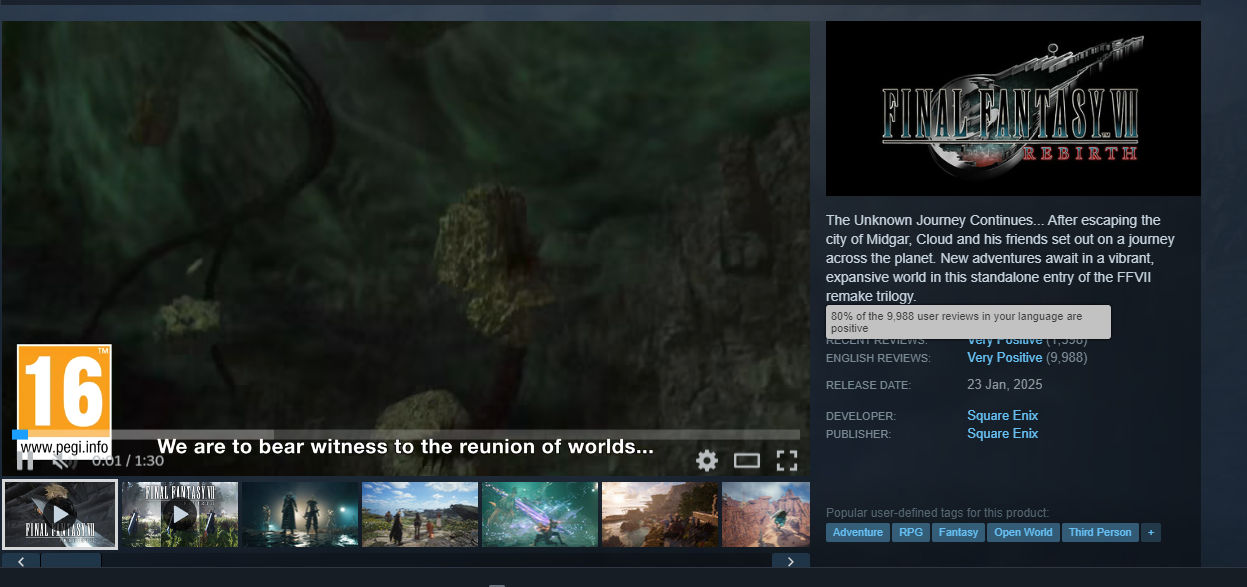Click the game description paragraph
The width and height of the screenshot is (1247, 587).
(x=1001, y=258)
